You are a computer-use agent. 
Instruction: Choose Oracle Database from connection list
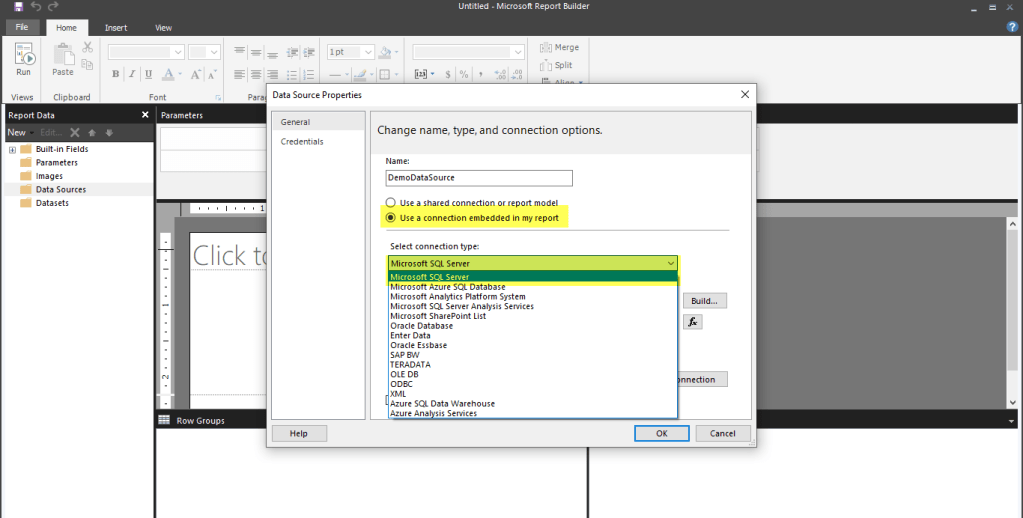click(x=533, y=326)
